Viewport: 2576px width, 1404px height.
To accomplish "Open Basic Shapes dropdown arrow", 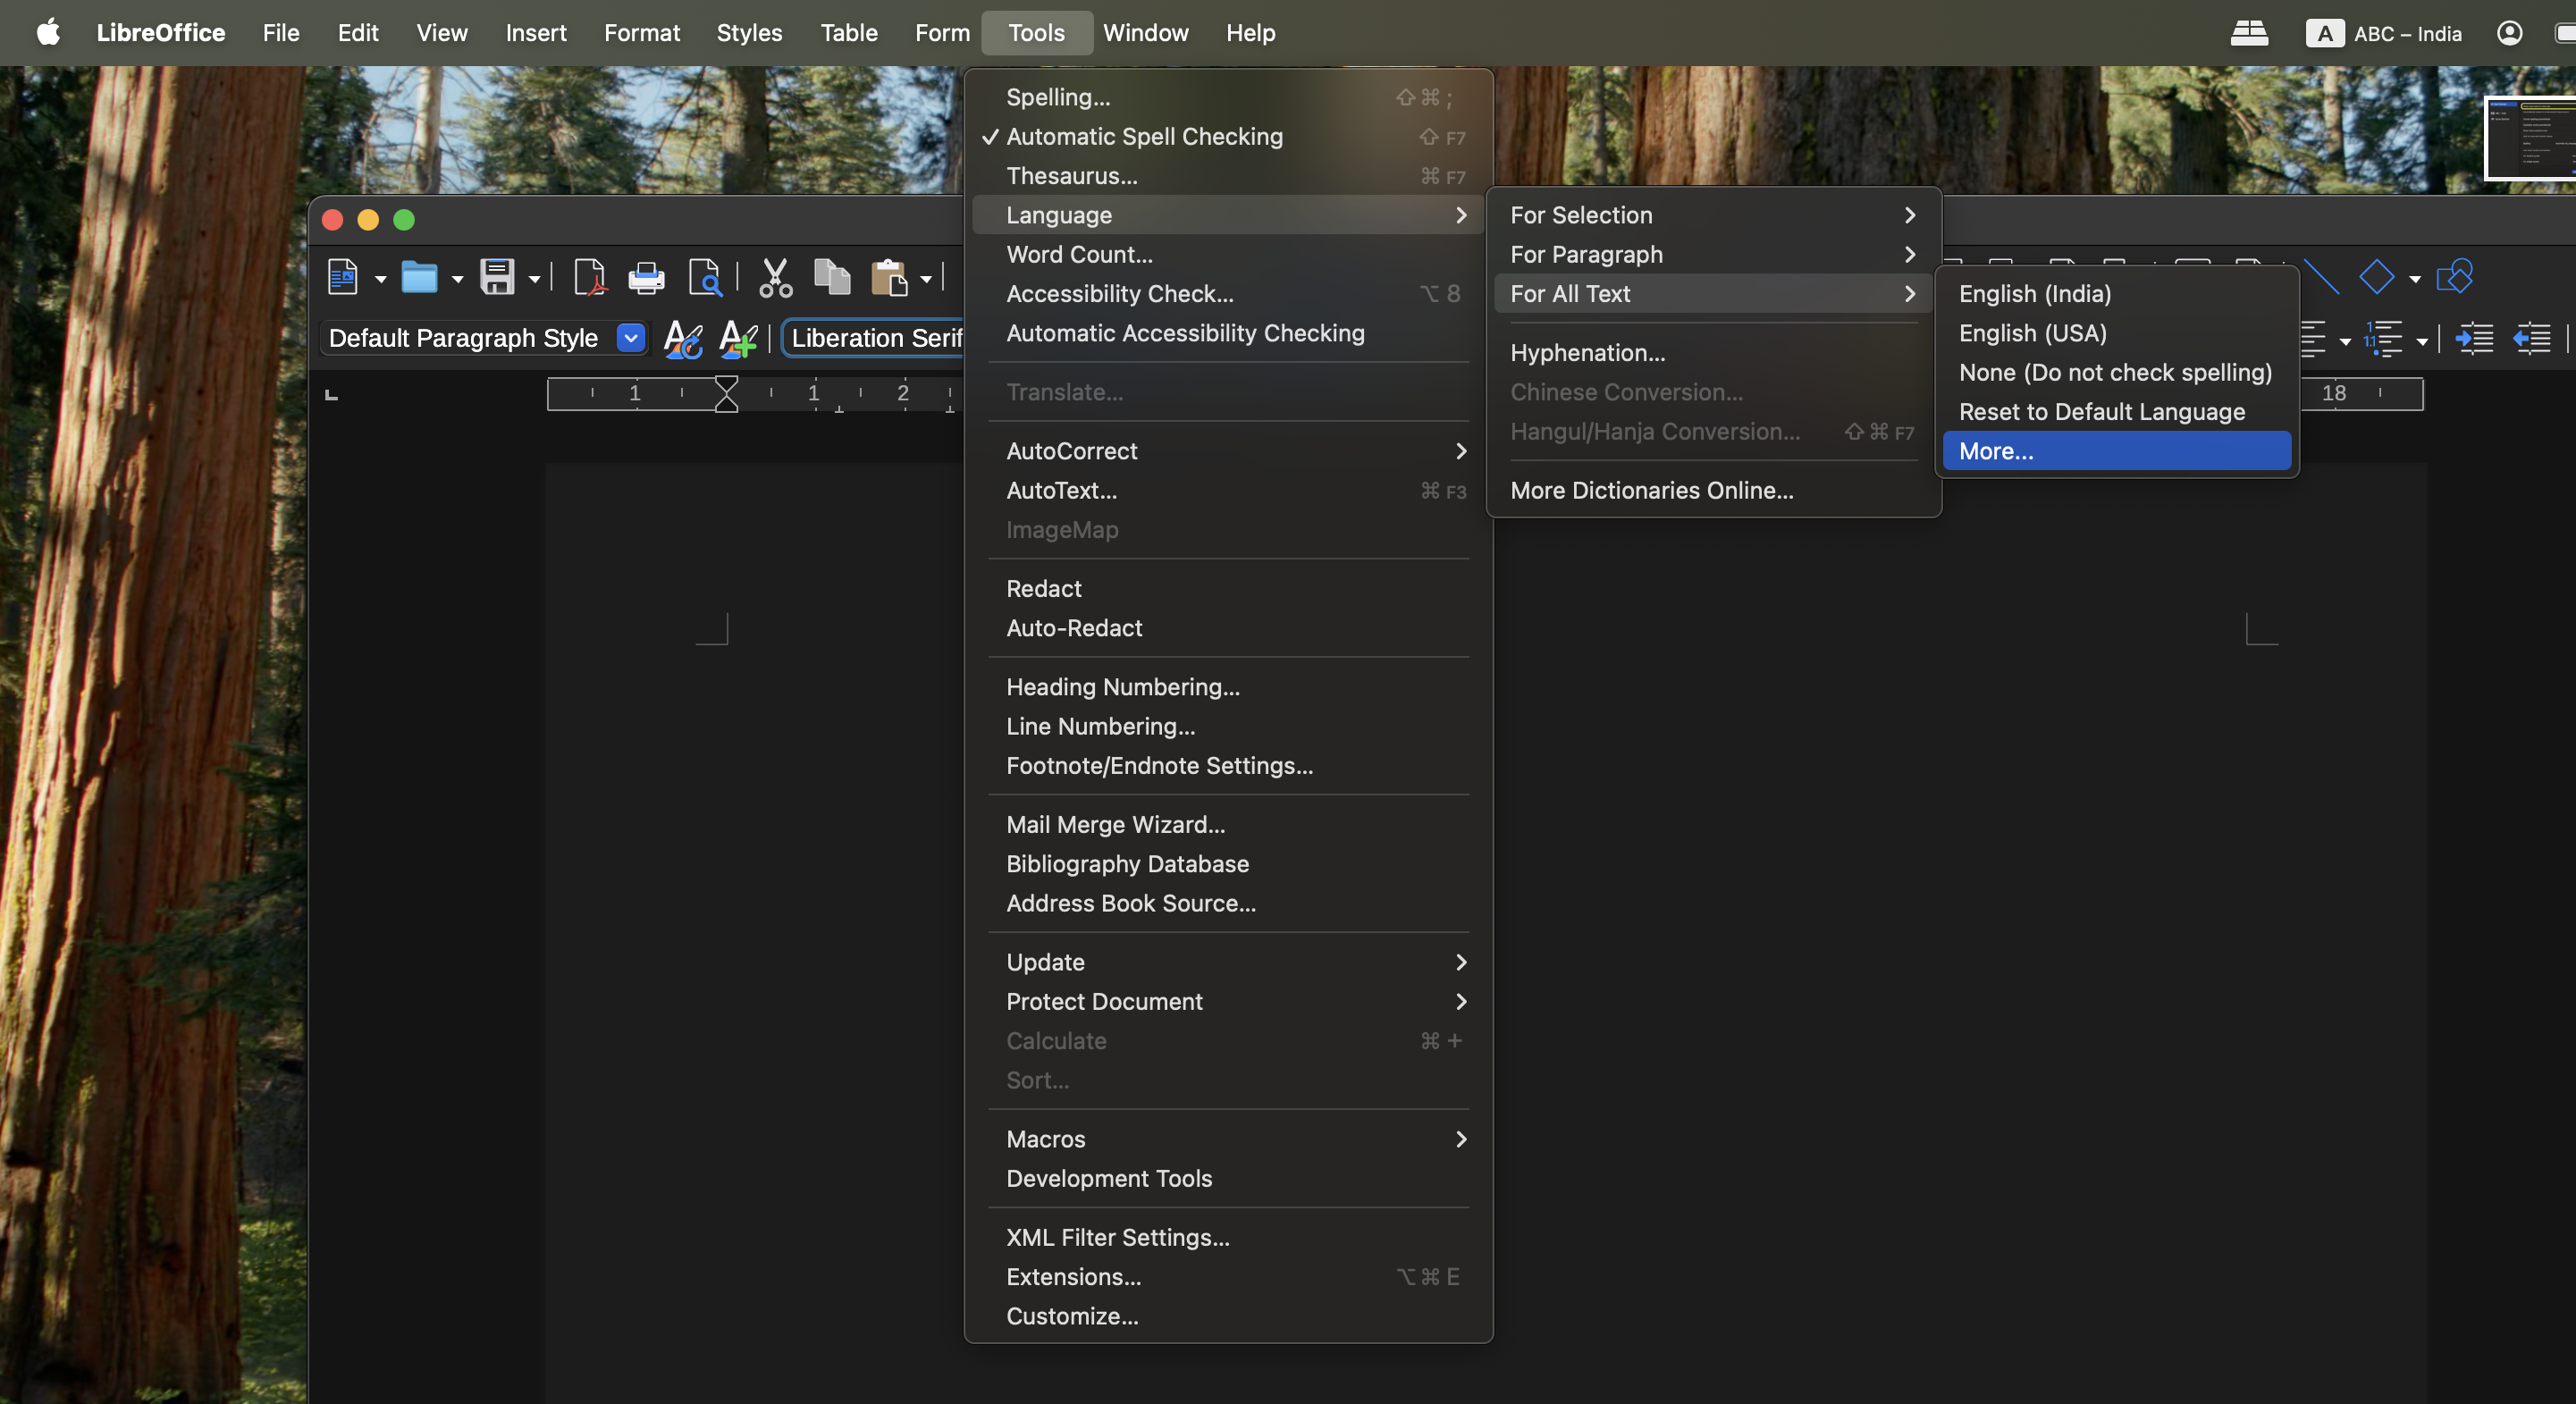I will click(x=2415, y=279).
